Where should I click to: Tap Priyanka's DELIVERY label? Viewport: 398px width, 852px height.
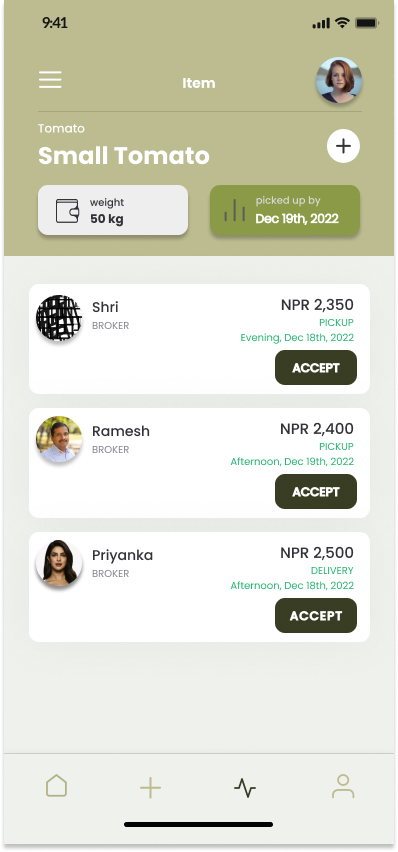tap(332, 571)
